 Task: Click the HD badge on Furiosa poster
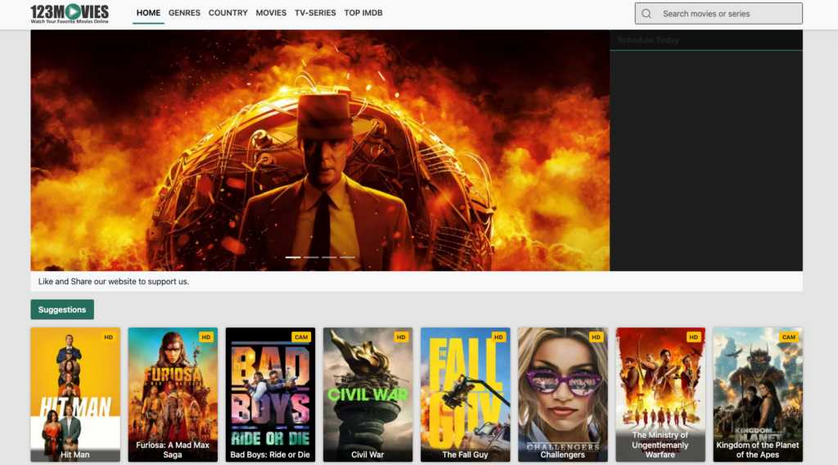tap(206, 337)
